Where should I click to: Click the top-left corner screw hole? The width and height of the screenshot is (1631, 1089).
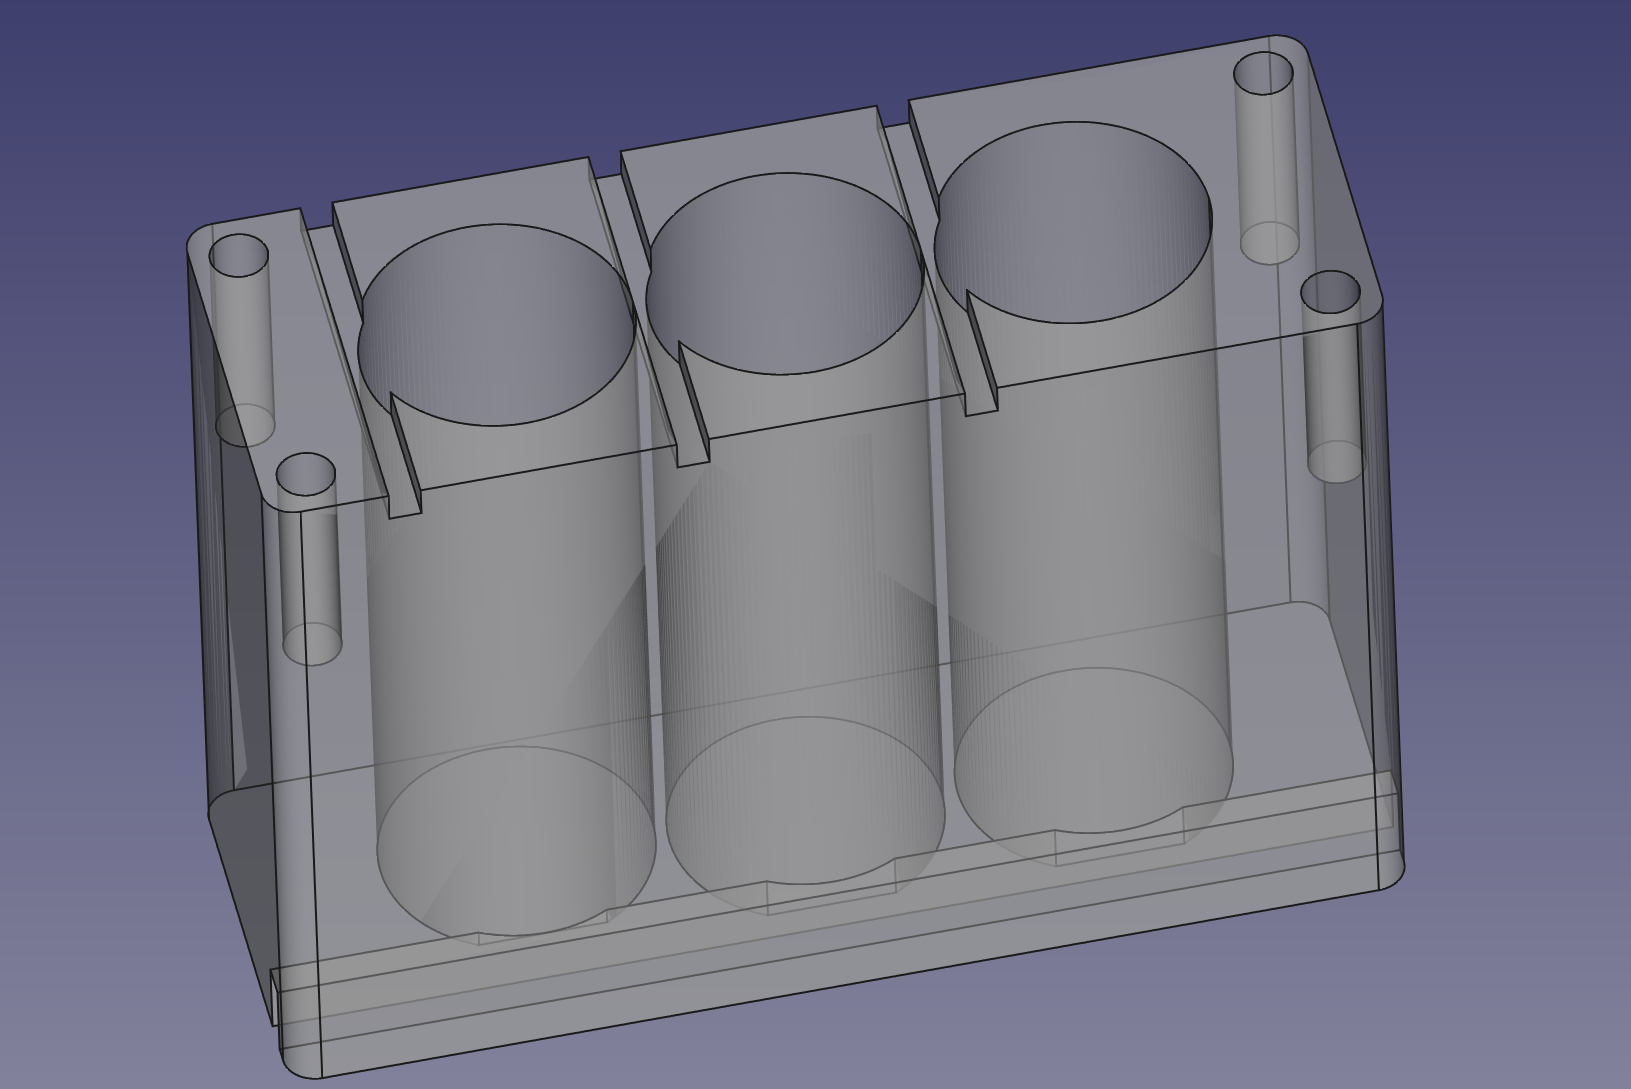[239, 257]
